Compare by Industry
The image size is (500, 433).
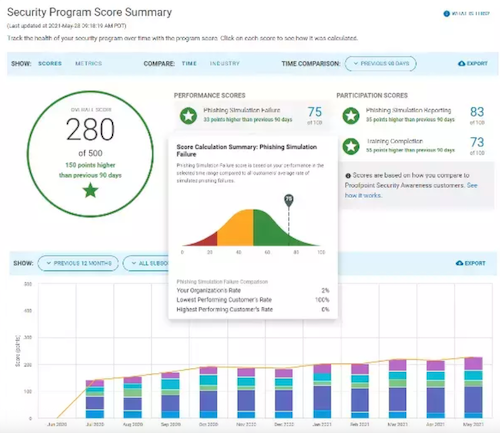pos(225,63)
